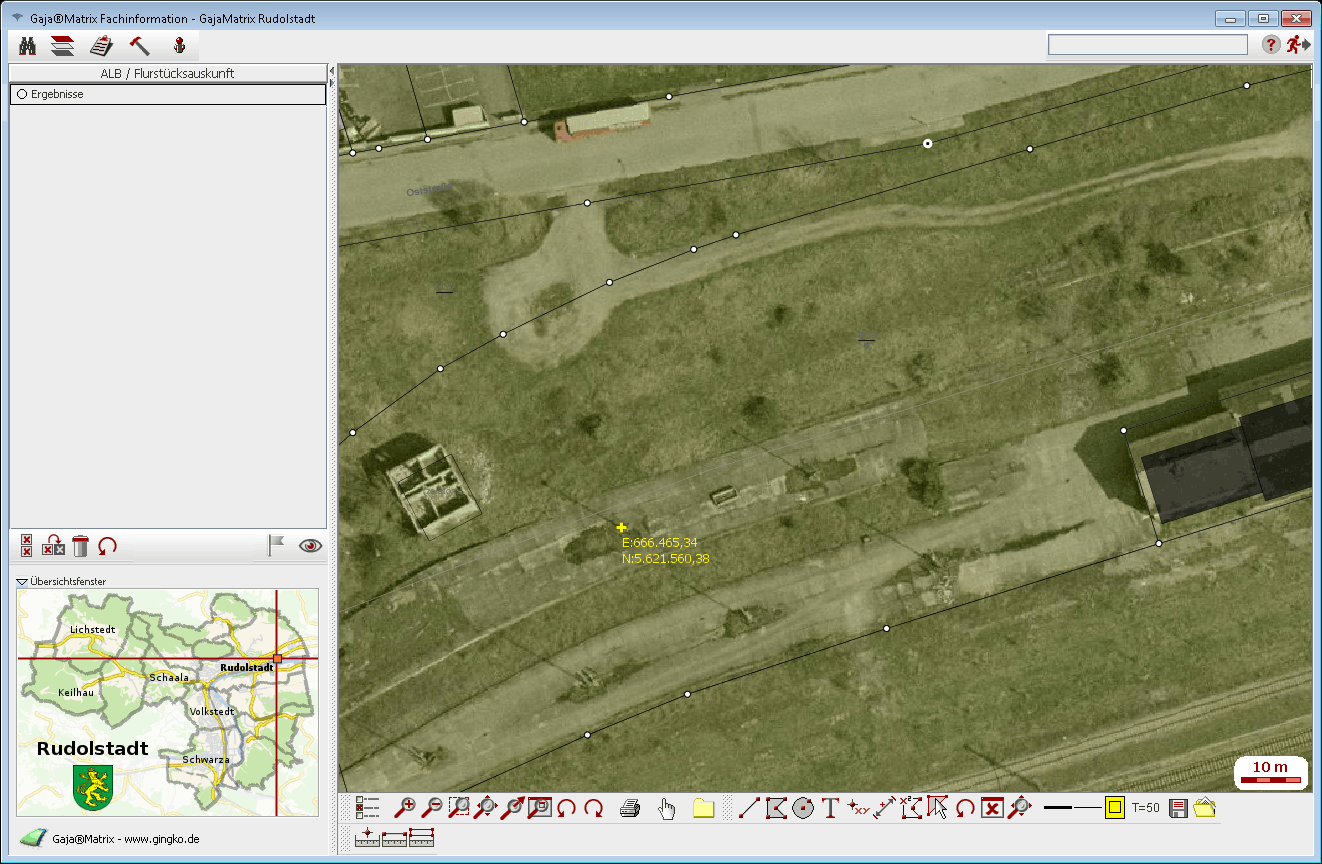
Task: Click the binoculars search icon
Action: point(27,45)
